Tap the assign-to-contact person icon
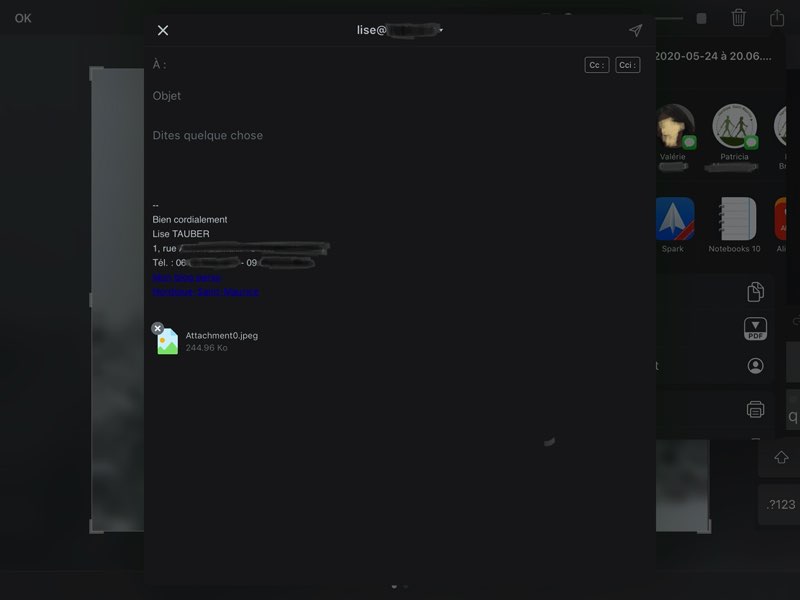The height and width of the screenshot is (600, 800). click(755, 366)
